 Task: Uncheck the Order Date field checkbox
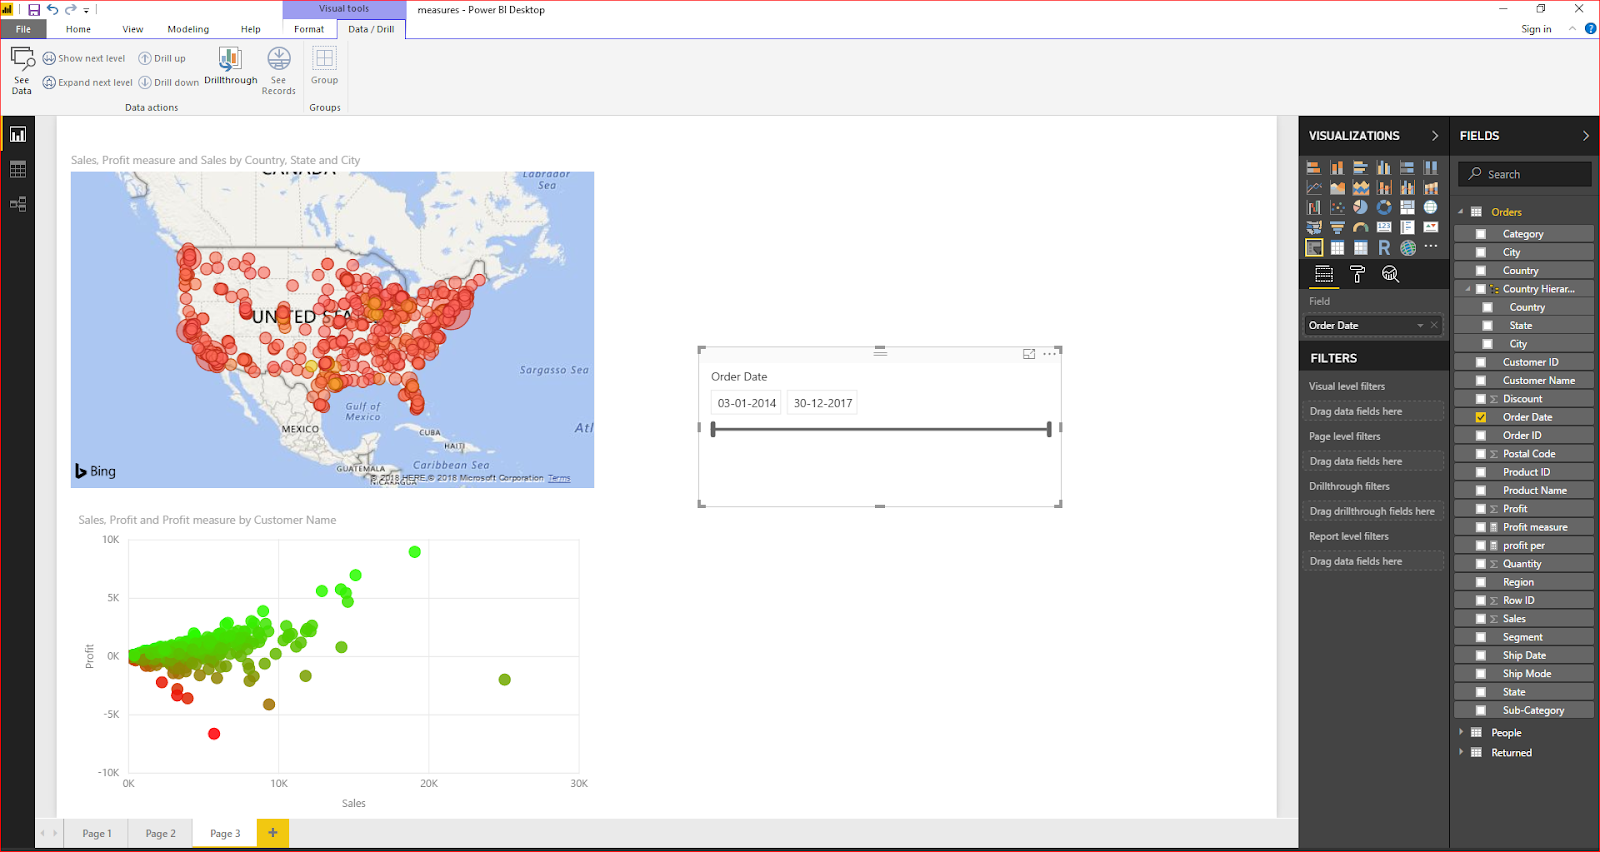click(x=1481, y=417)
